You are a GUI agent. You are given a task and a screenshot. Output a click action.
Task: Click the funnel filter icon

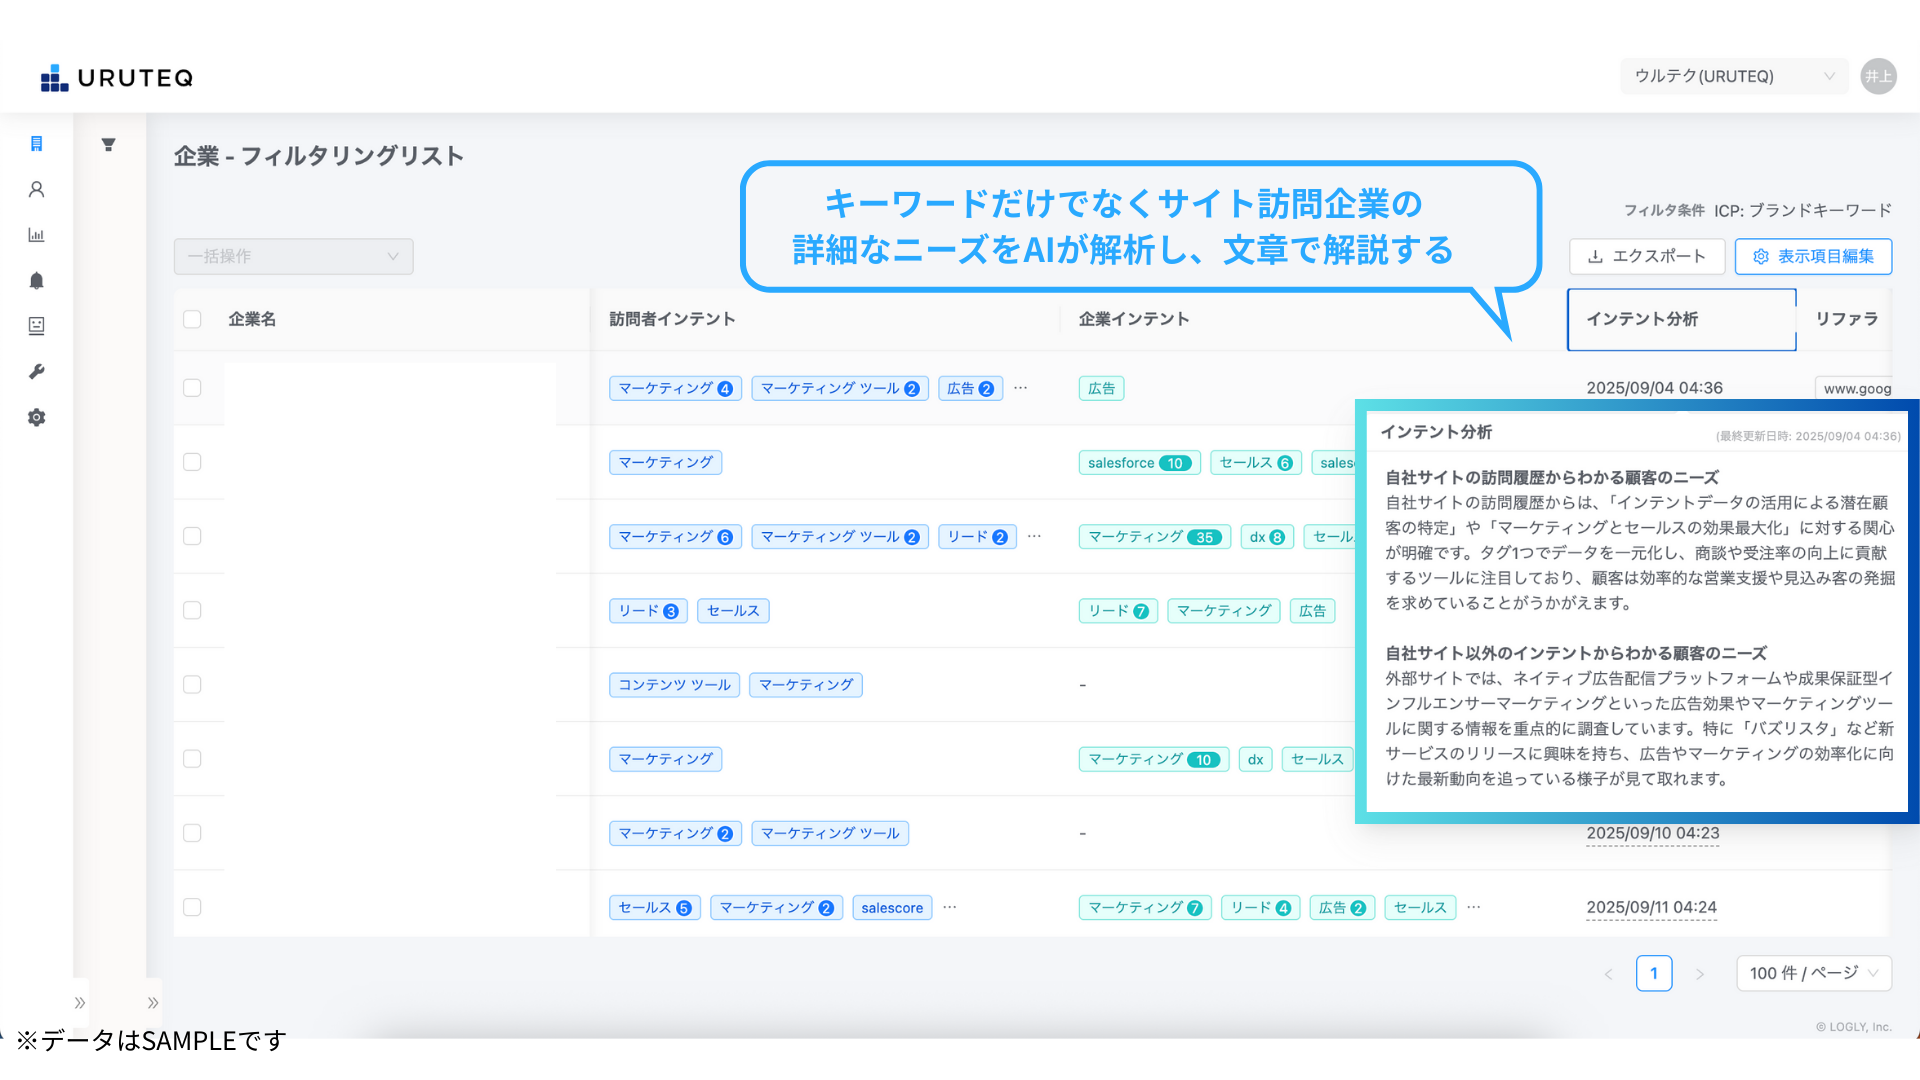(109, 145)
